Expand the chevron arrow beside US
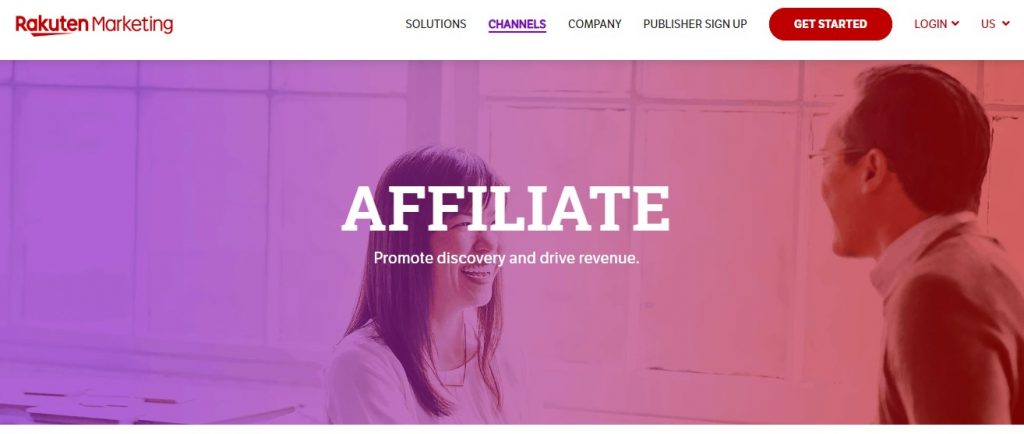Screen dimensions: 1024x434 tap(1006, 23)
